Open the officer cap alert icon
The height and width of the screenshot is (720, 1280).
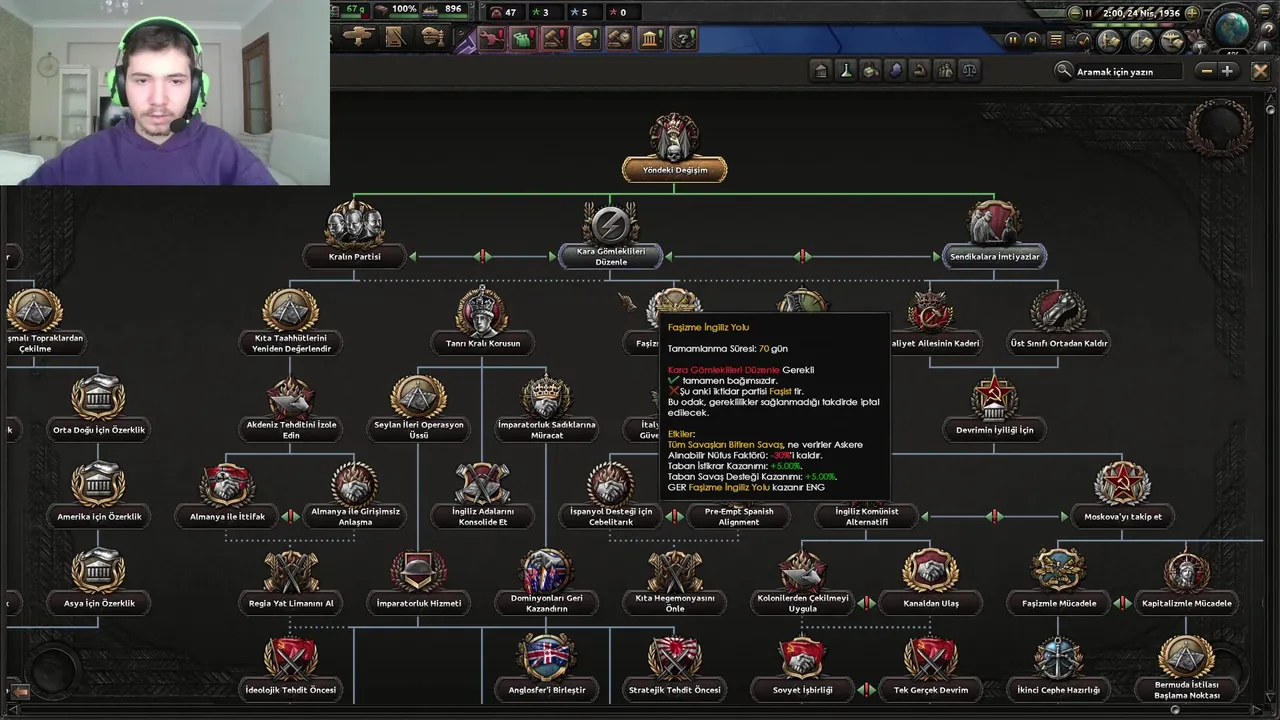[x=587, y=39]
